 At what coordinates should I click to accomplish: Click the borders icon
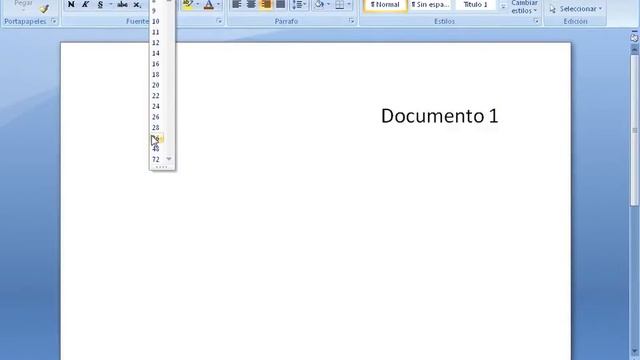click(339, 4)
